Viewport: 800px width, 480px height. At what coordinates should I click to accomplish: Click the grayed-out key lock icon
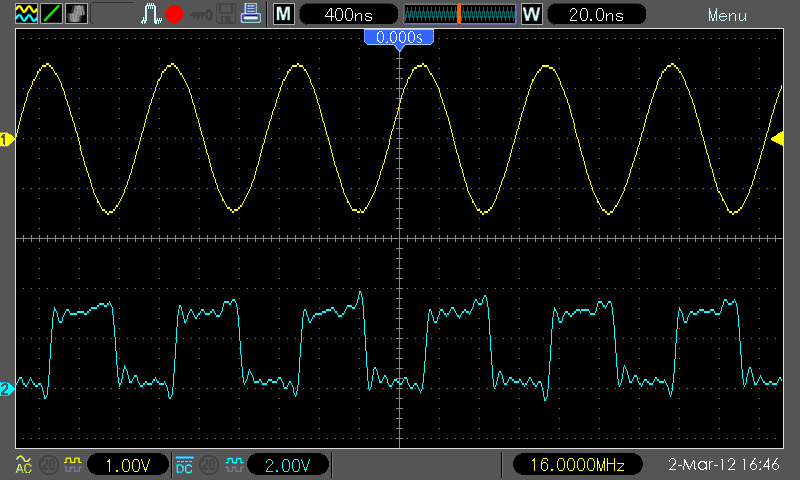[201, 15]
